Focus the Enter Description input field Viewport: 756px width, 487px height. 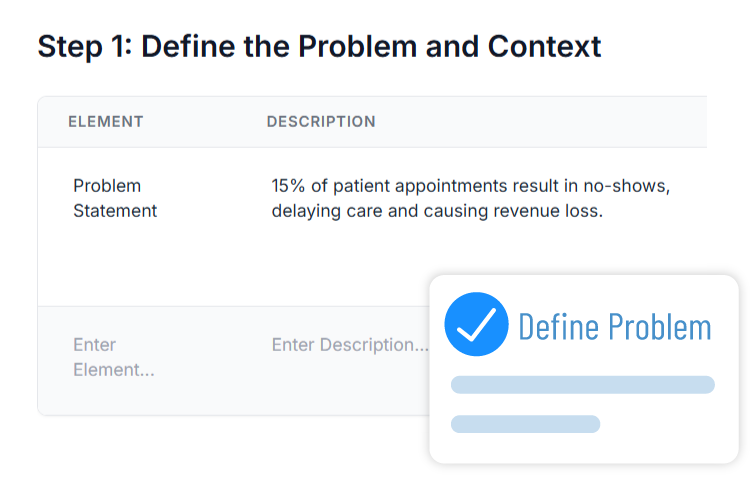(x=349, y=345)
